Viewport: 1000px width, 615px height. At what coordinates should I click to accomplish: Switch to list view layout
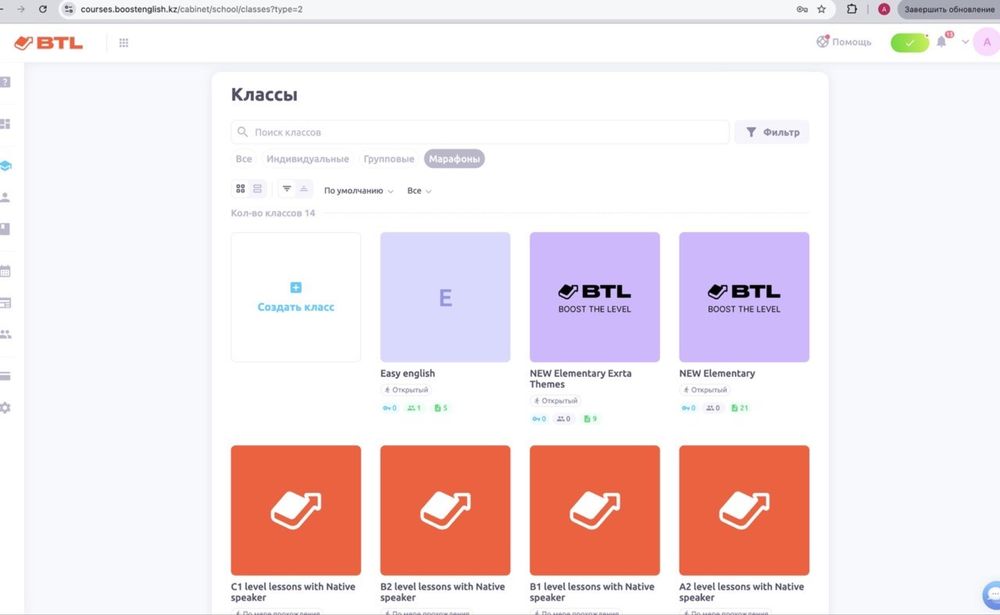257,189
